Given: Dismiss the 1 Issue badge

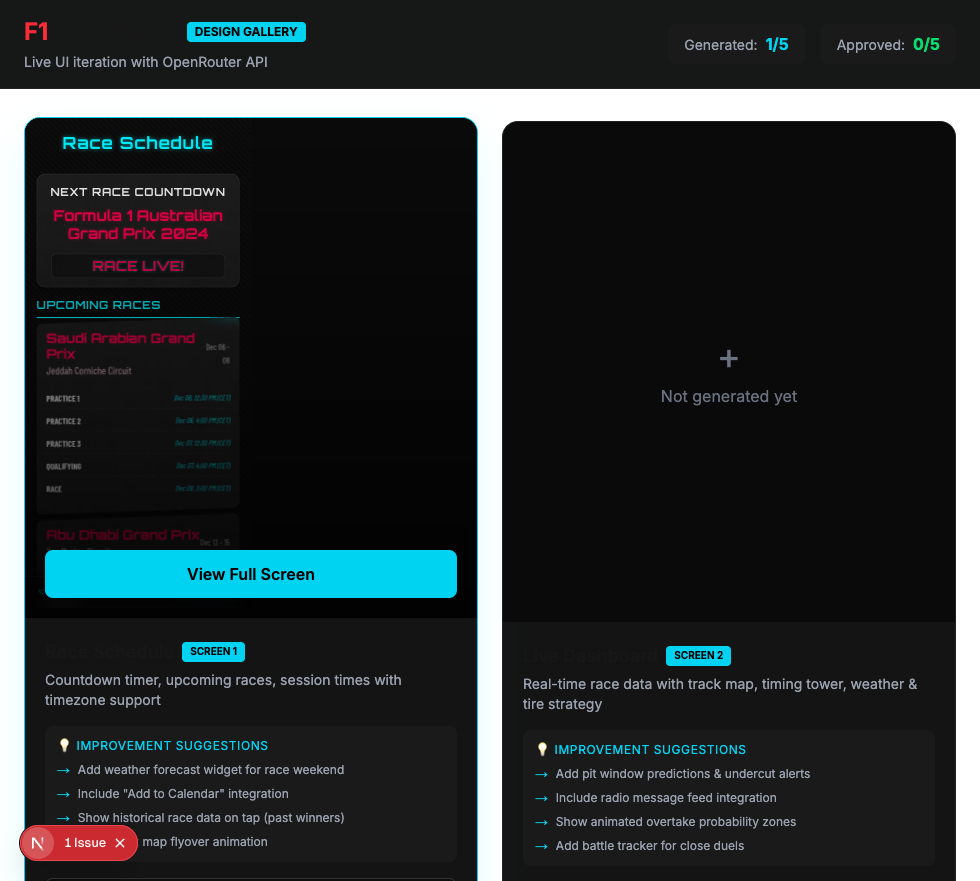Looking at the screenshot, I should (120, 843).
